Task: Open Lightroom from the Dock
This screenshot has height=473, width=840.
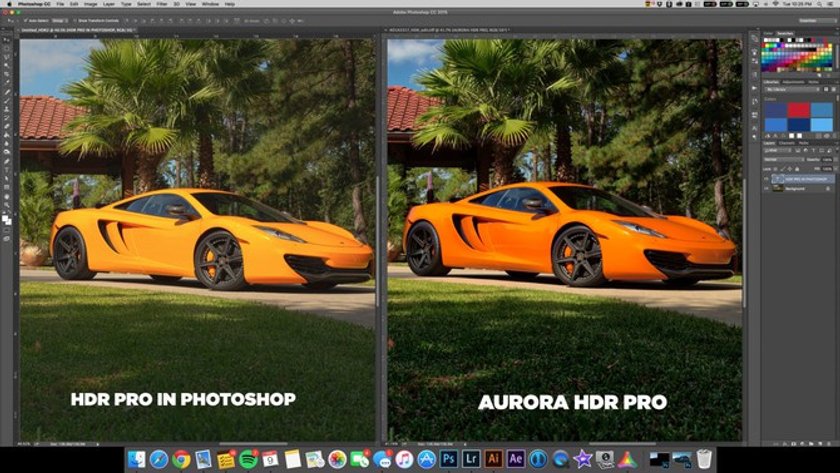Action: coord(471,459)
